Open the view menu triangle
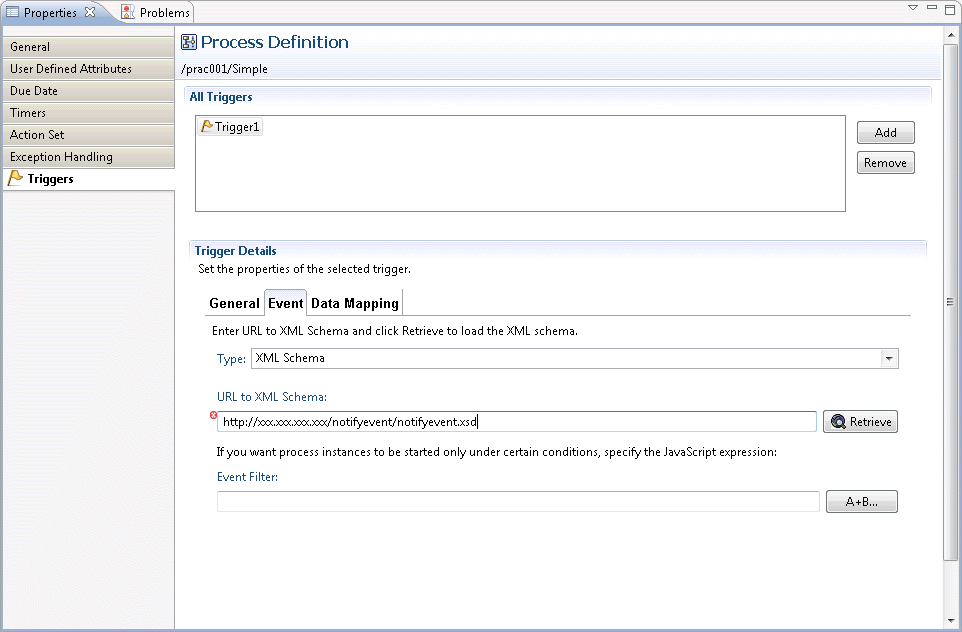Screen dimensions: 962x632 click(x=913, y=7)
